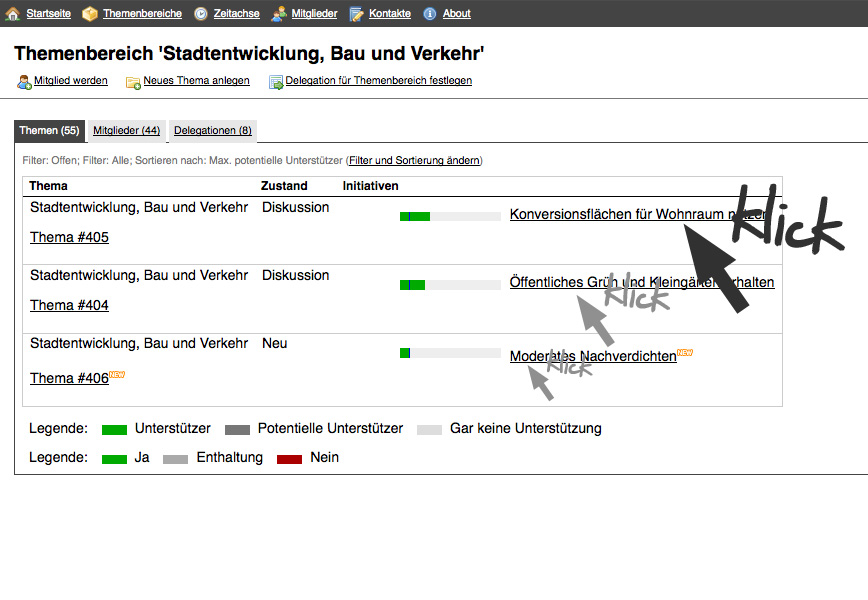Click support bar for Thema #405 initiative

pyautogui.click(x=450, y=216)
